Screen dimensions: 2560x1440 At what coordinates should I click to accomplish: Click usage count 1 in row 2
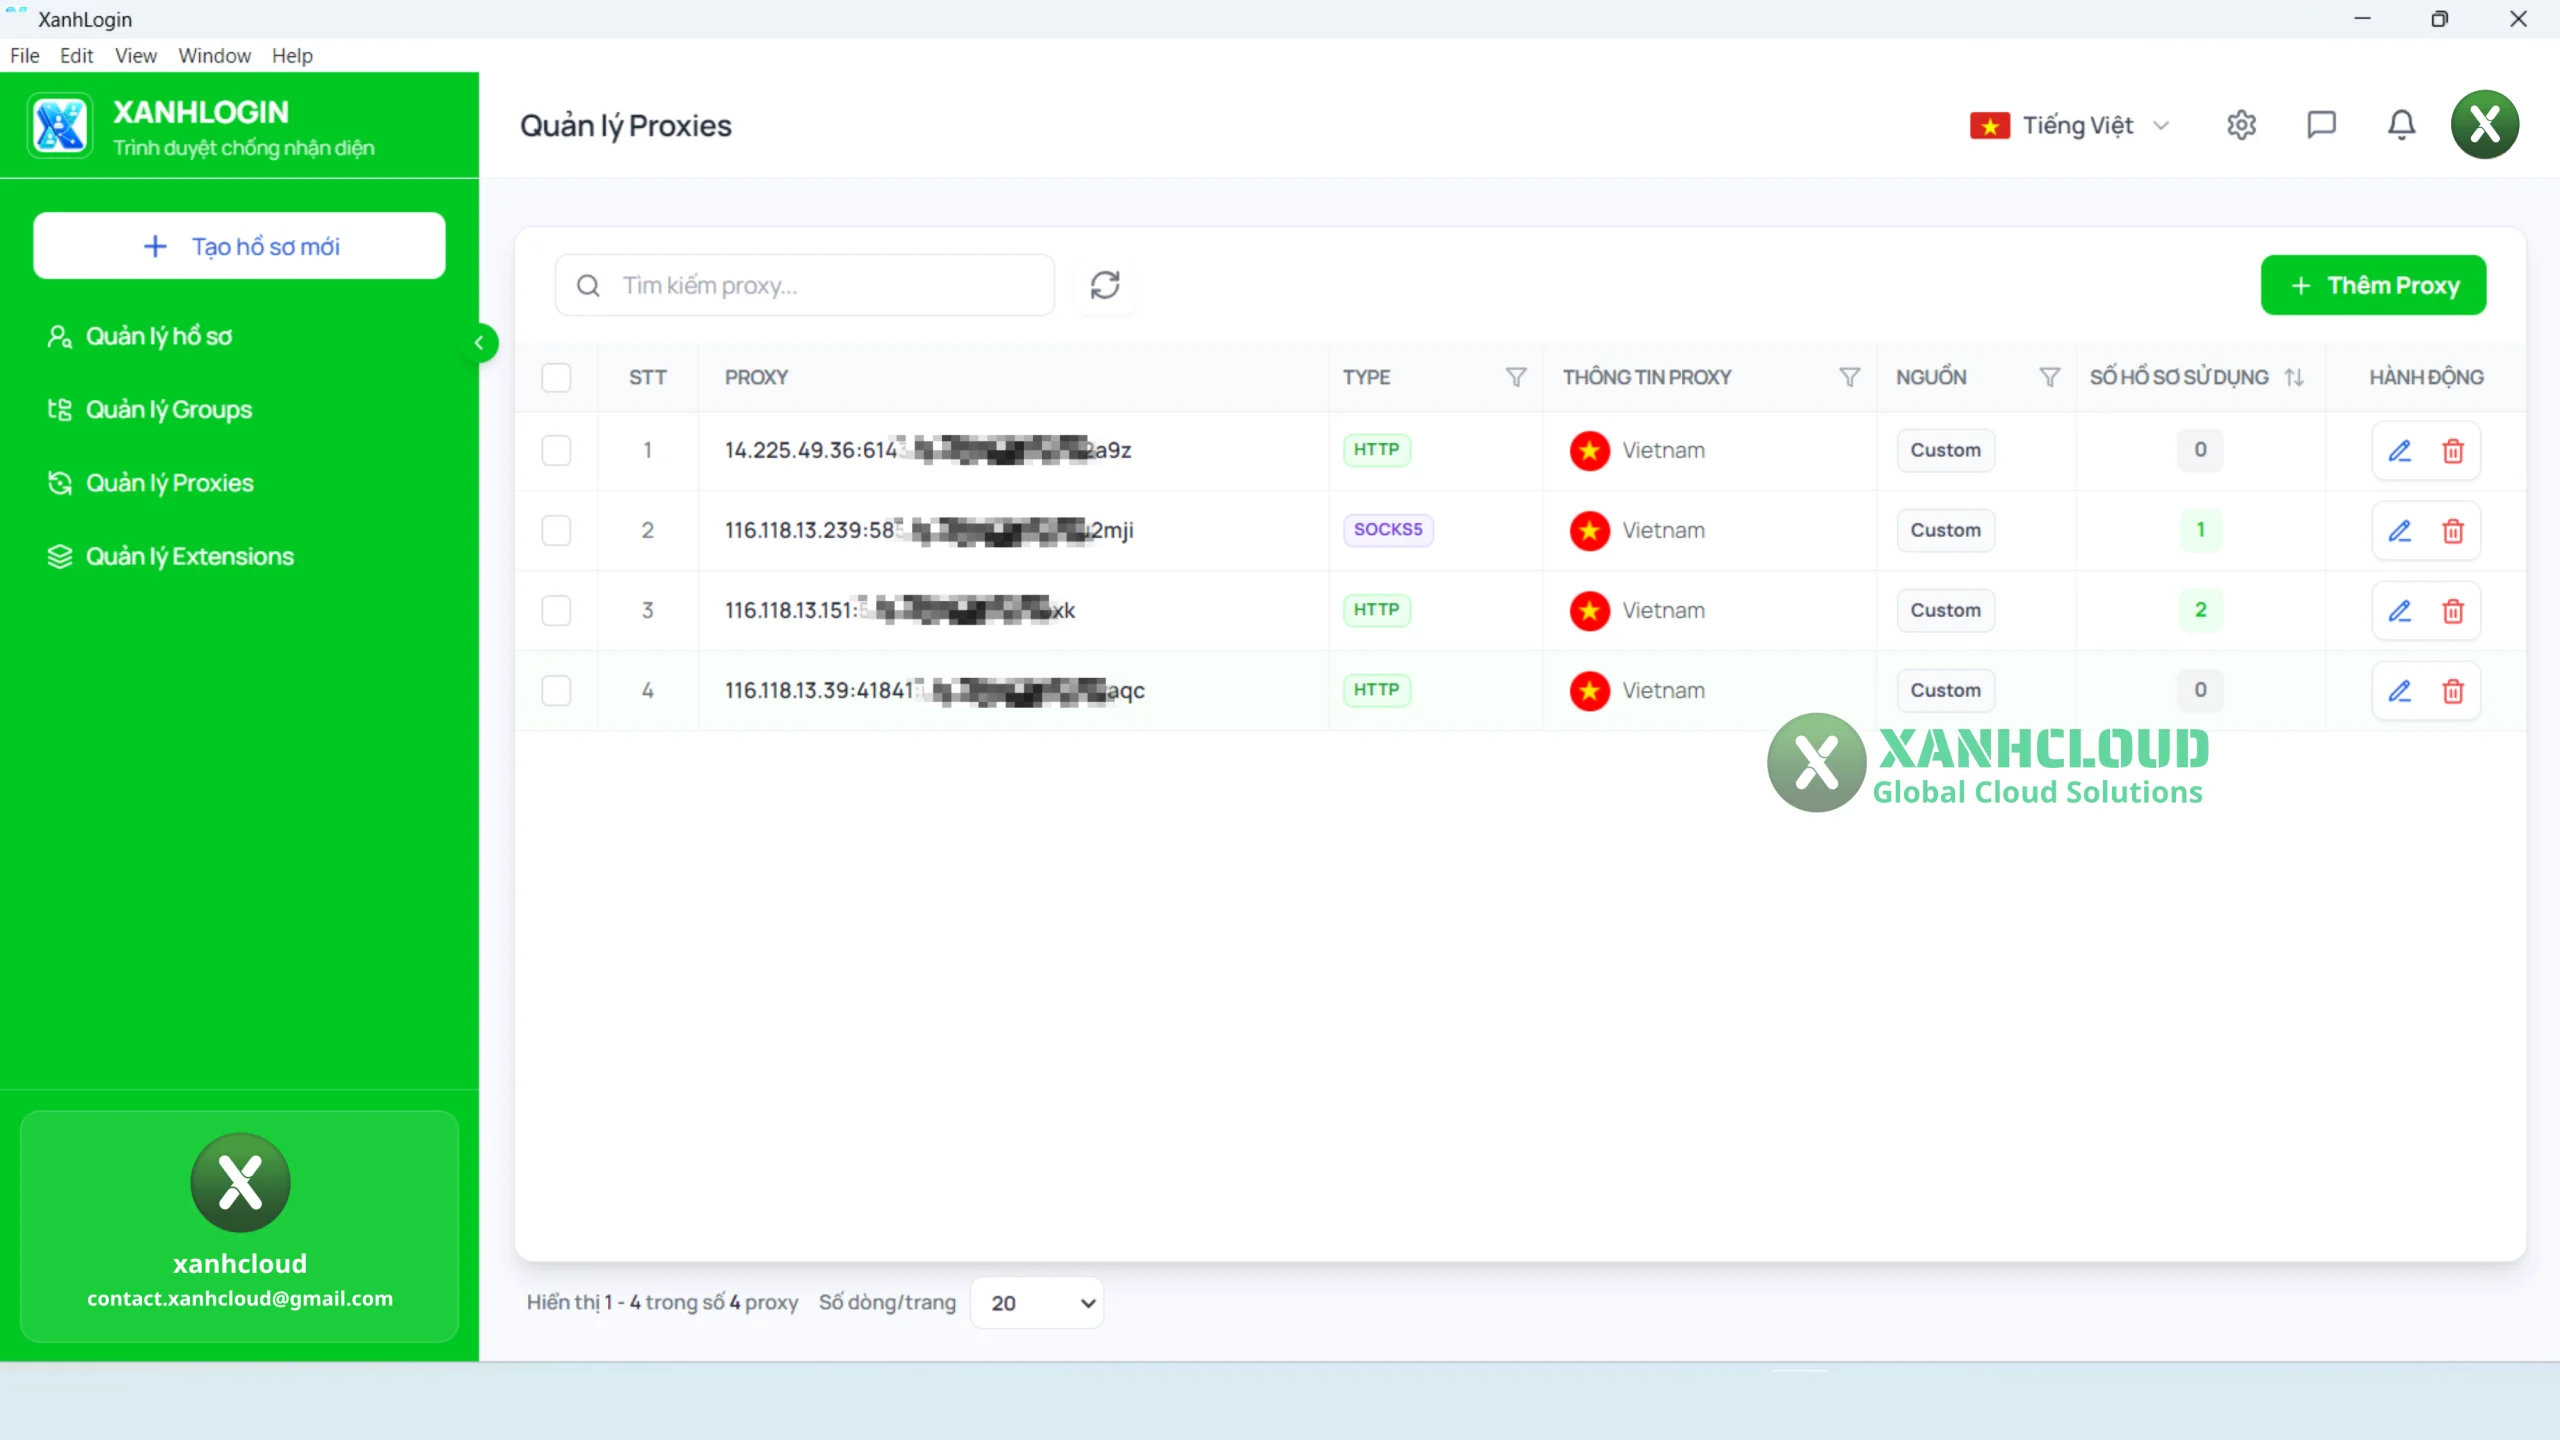pyautogui.click(x=2200, y=530)
